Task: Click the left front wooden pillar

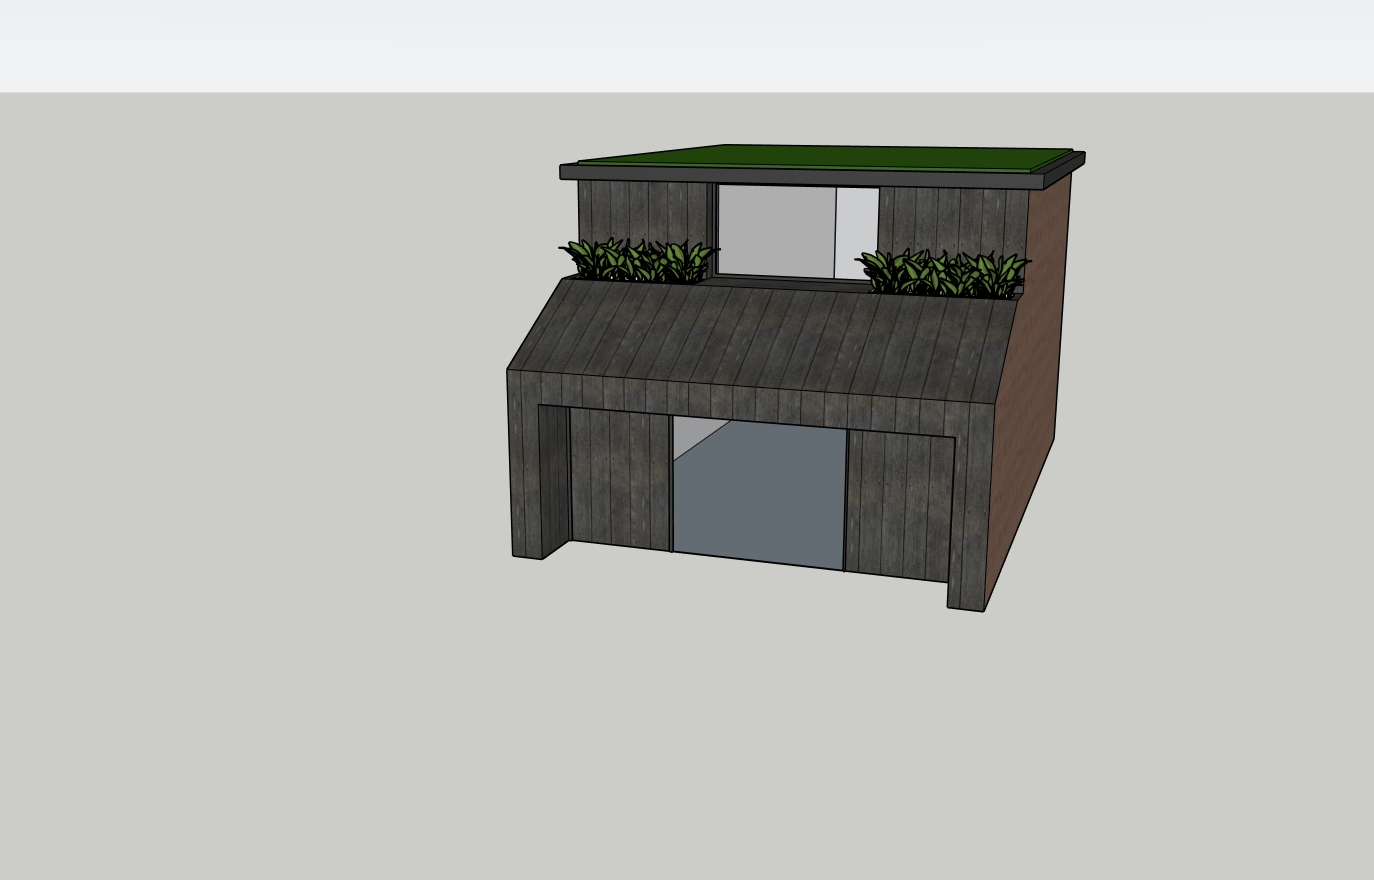Action: [x=525, y=470]
